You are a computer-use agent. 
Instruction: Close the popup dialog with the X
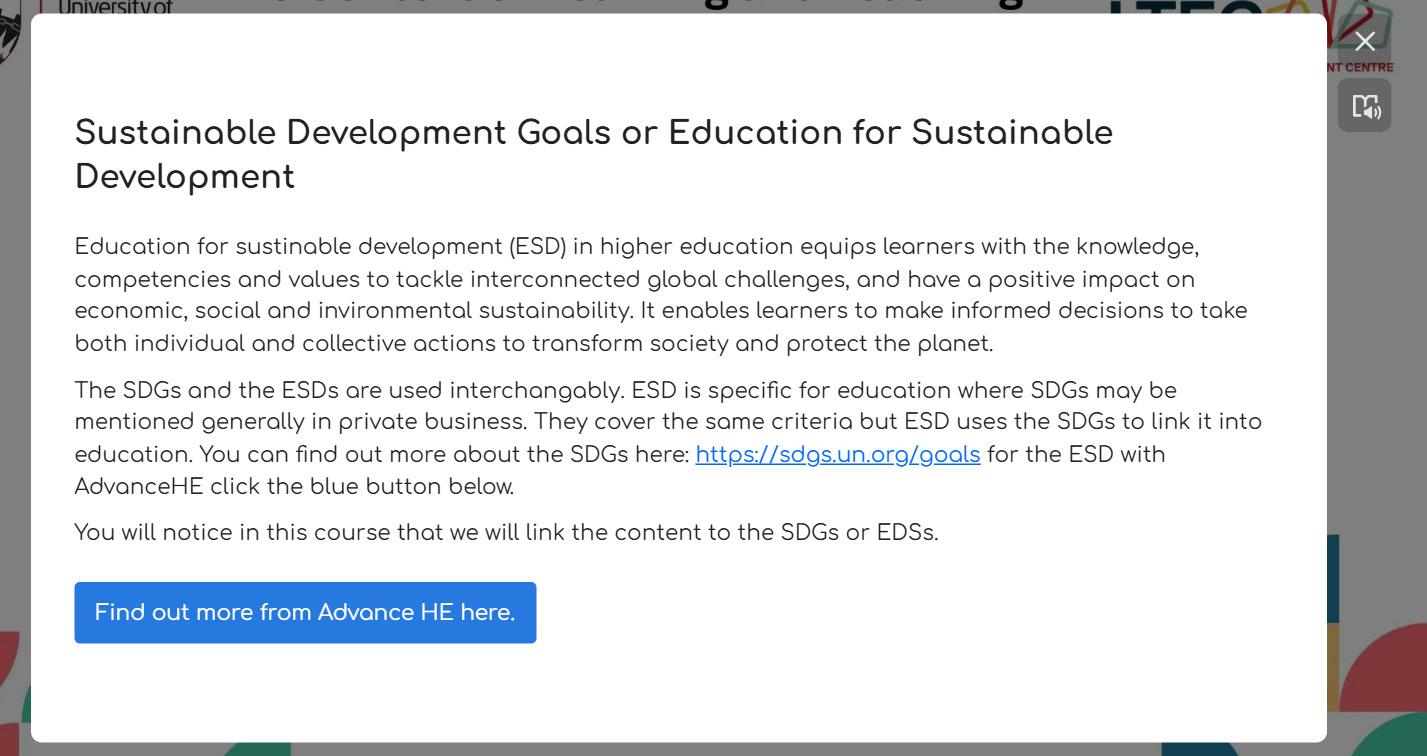point(1364,41)
